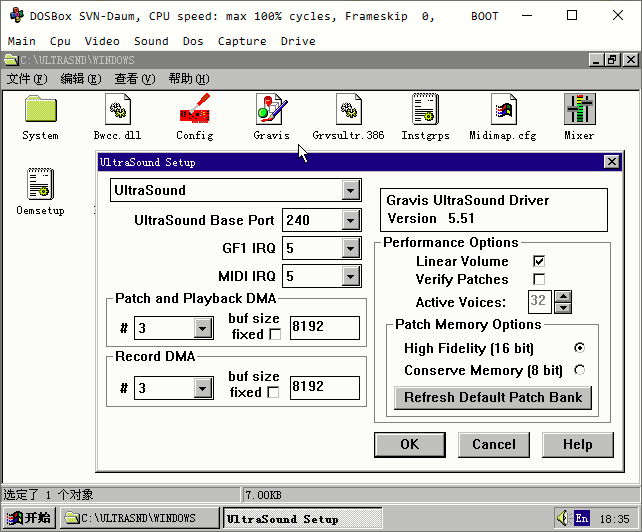Open the UltraSound Base Port dropdown
This screenshot has width=642, height=532.
(x=350, y=220)
